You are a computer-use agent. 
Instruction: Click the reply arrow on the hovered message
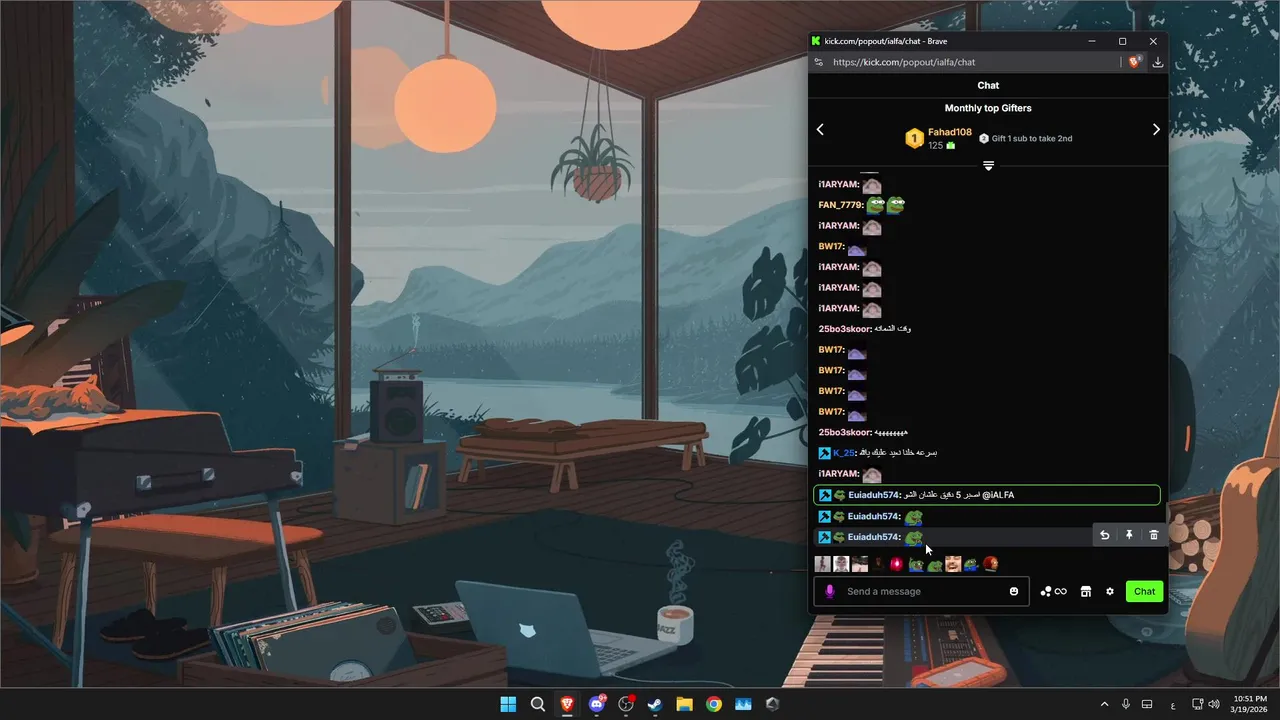click(1104, 535)
